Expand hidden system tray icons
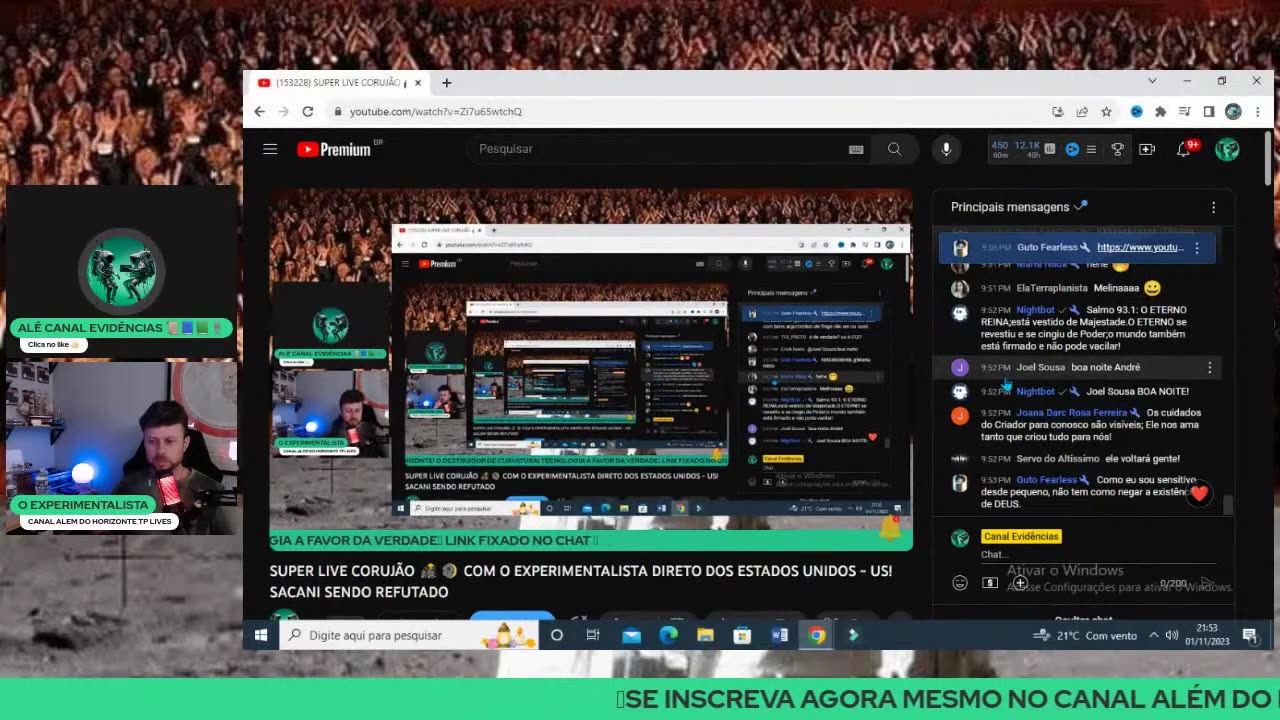 pos(1153,635)
